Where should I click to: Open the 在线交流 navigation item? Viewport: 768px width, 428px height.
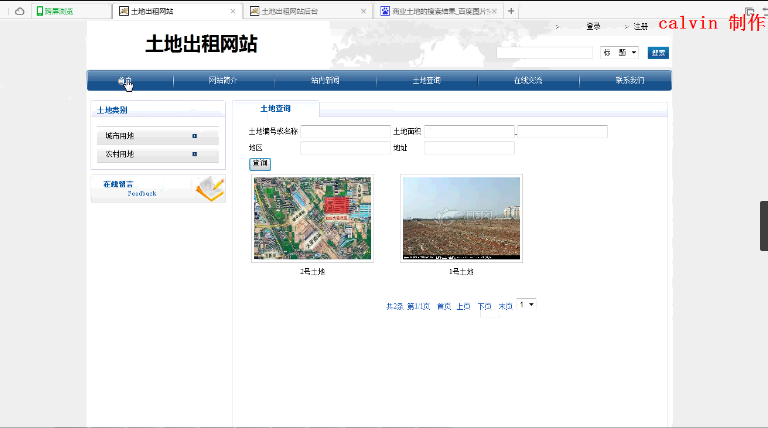point(528,80)
